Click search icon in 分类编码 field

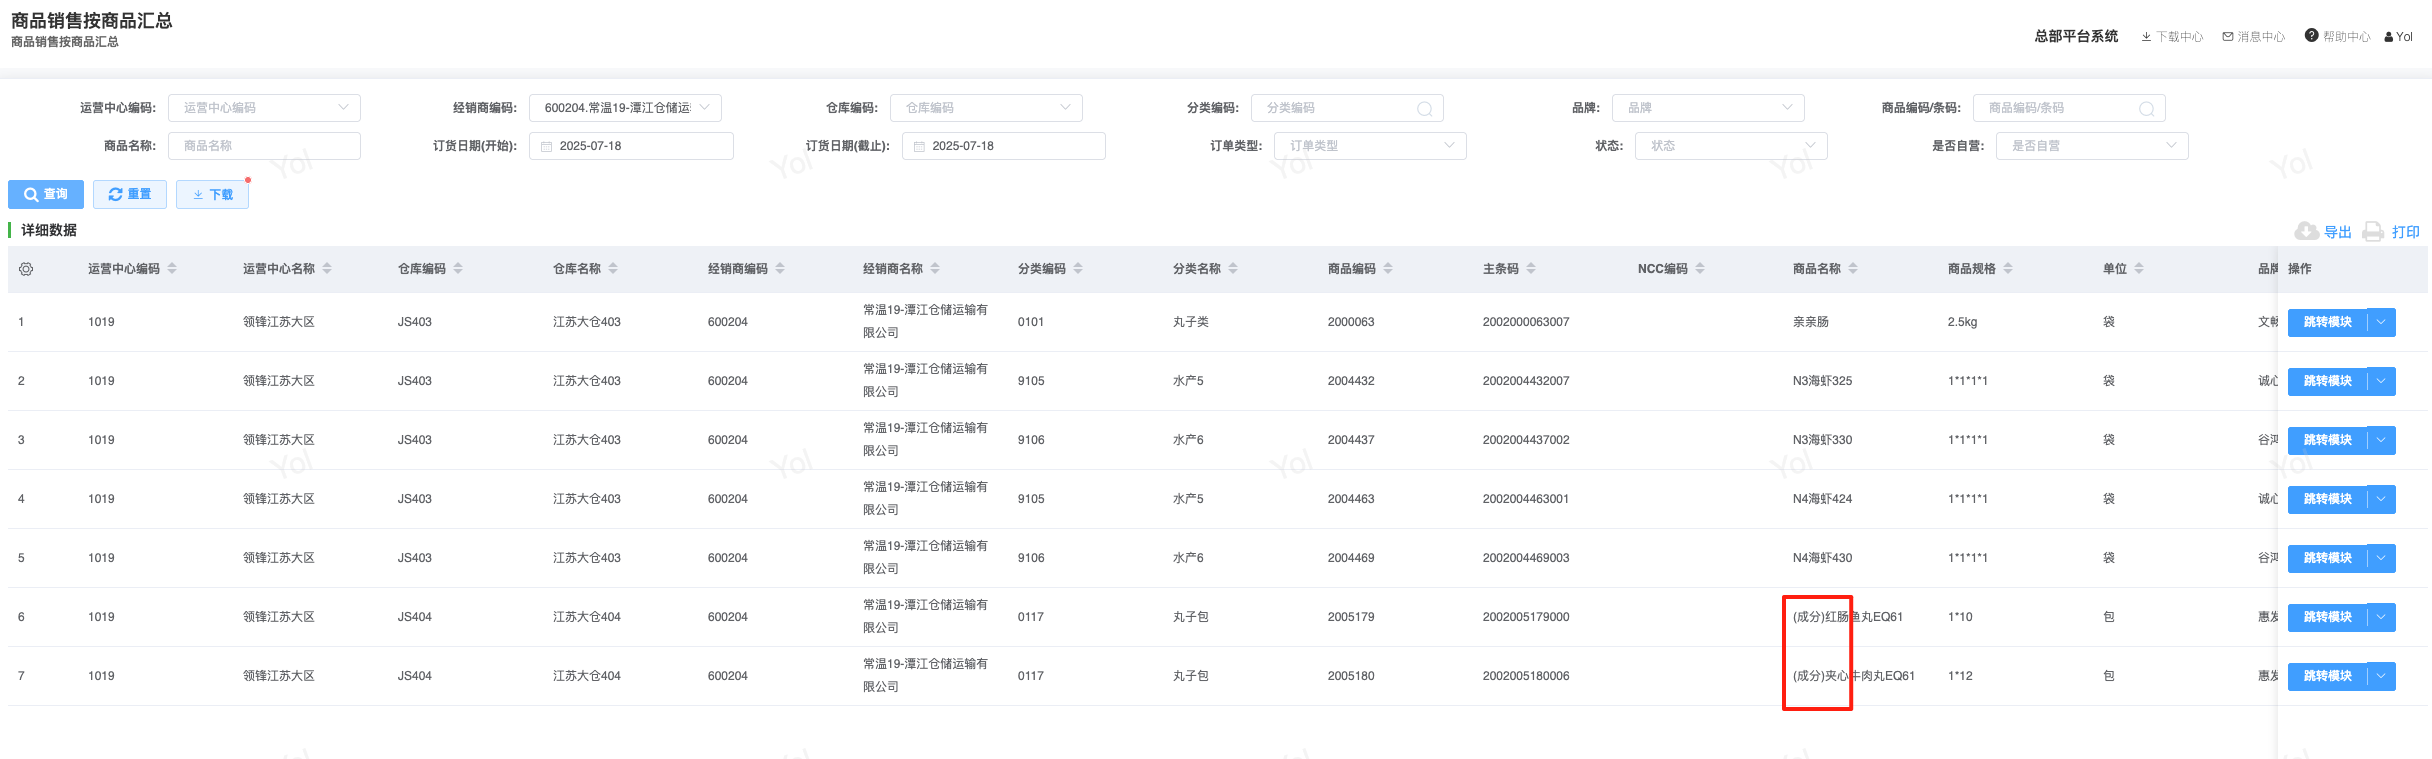(x=1424, y=108)
